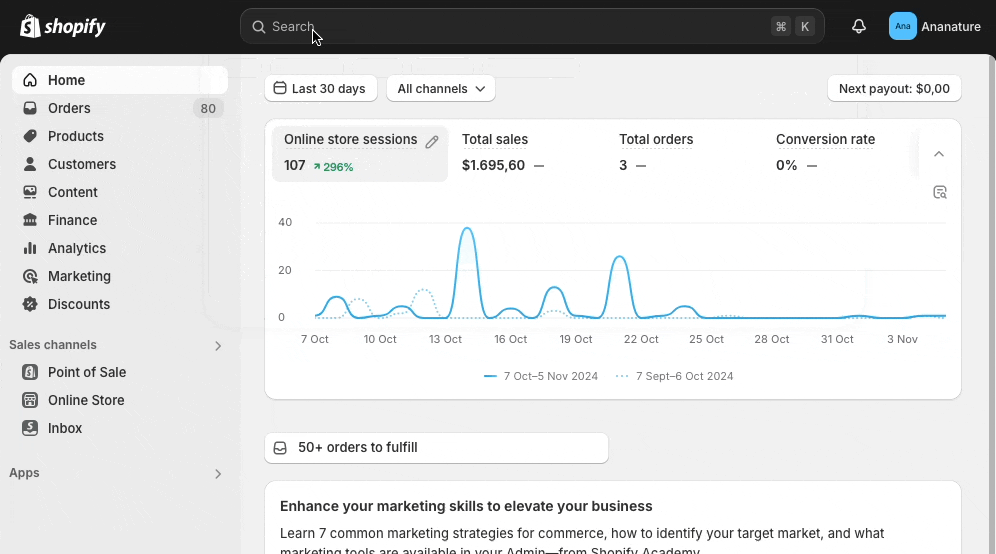The width and height of the screenshot is (996, 554).
Task: Toggle the 7 Sept–6 Oct 2024 legend series
Action: click(x=675, y=376)
